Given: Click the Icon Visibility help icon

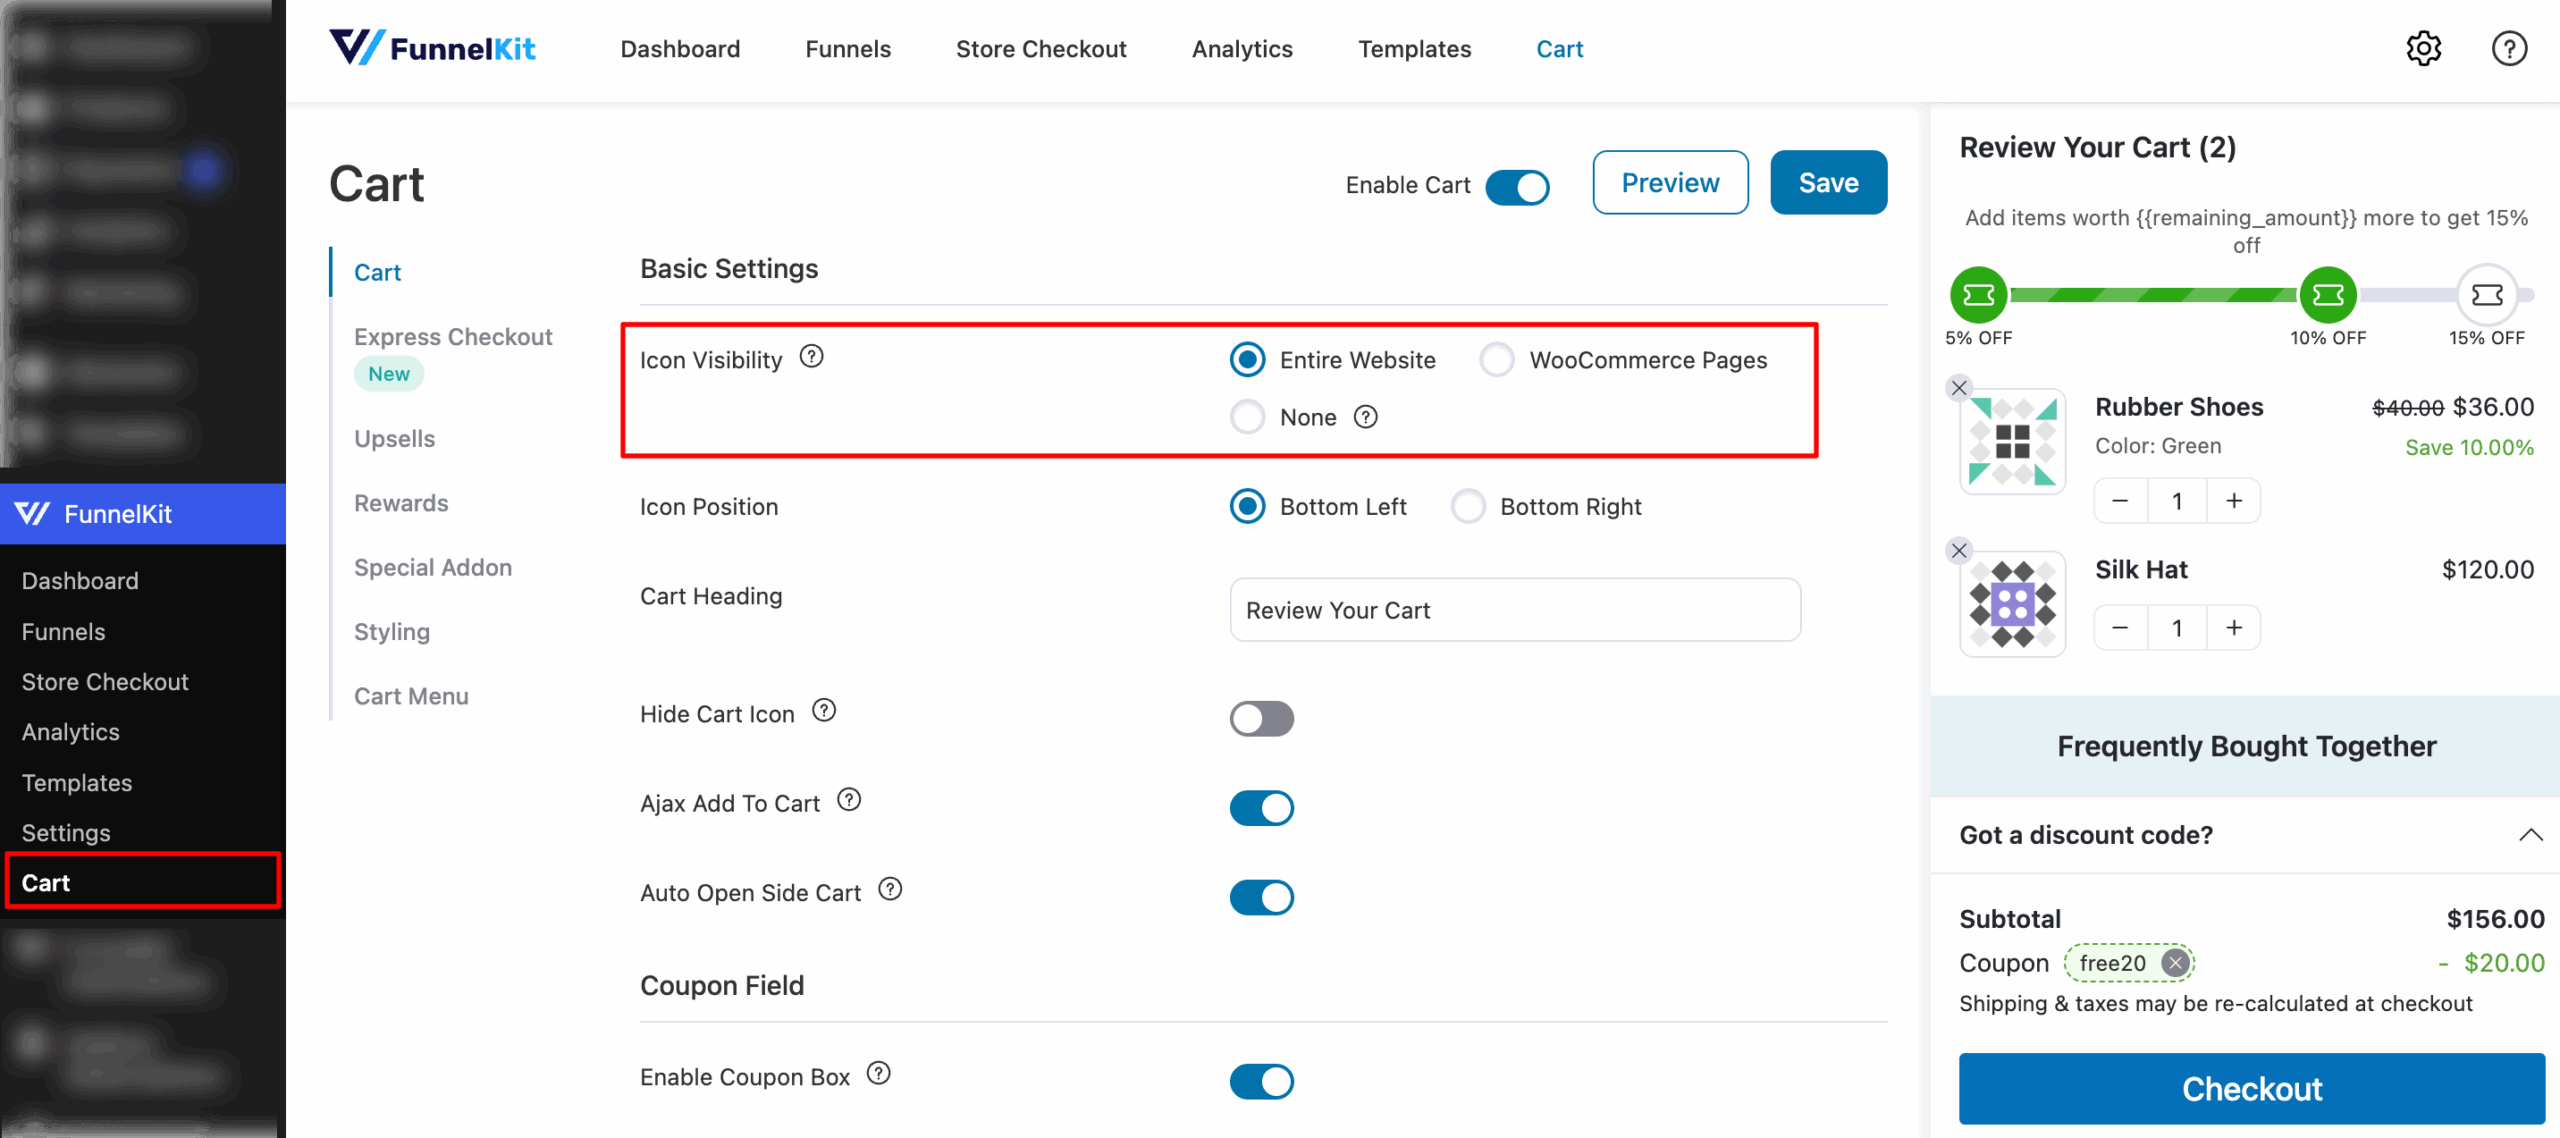Looking at the screenshot, I should 811,357.
